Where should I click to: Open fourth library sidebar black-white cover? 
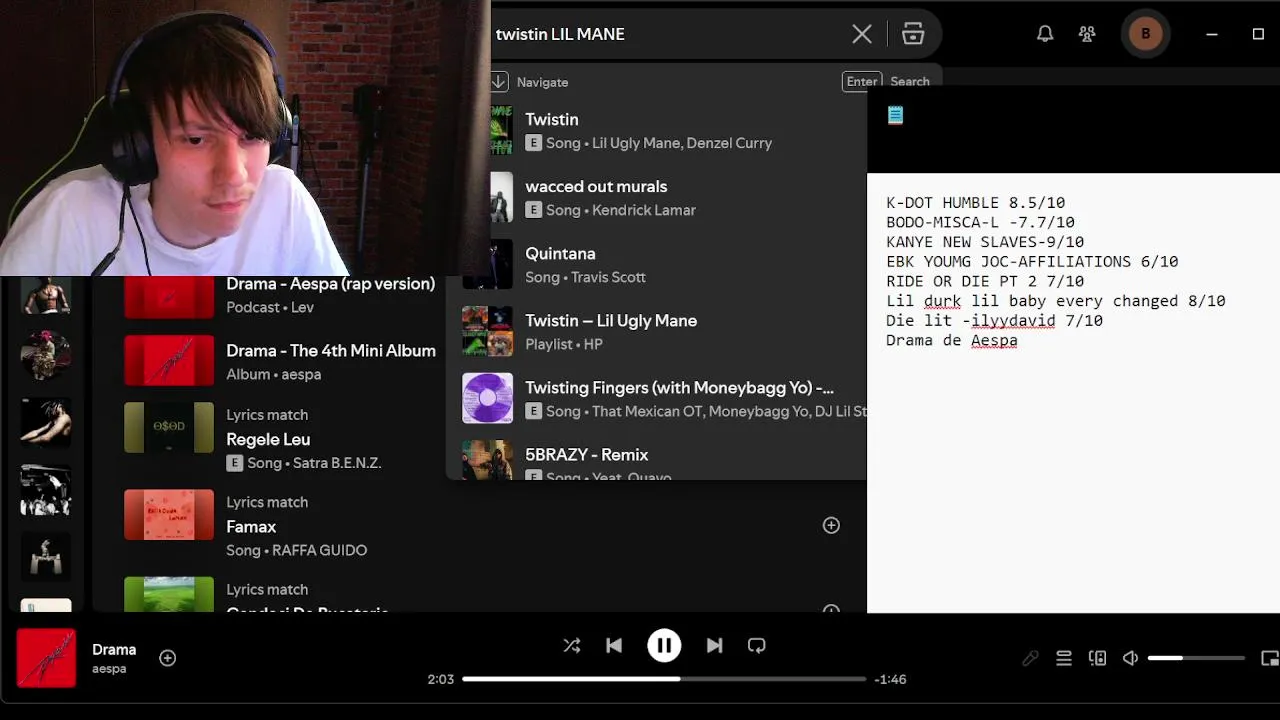pyautogui.click(x=46, y=489)
